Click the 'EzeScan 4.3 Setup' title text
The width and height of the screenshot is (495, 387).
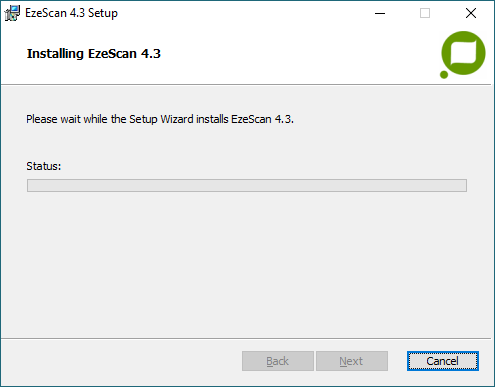(71, 13)
